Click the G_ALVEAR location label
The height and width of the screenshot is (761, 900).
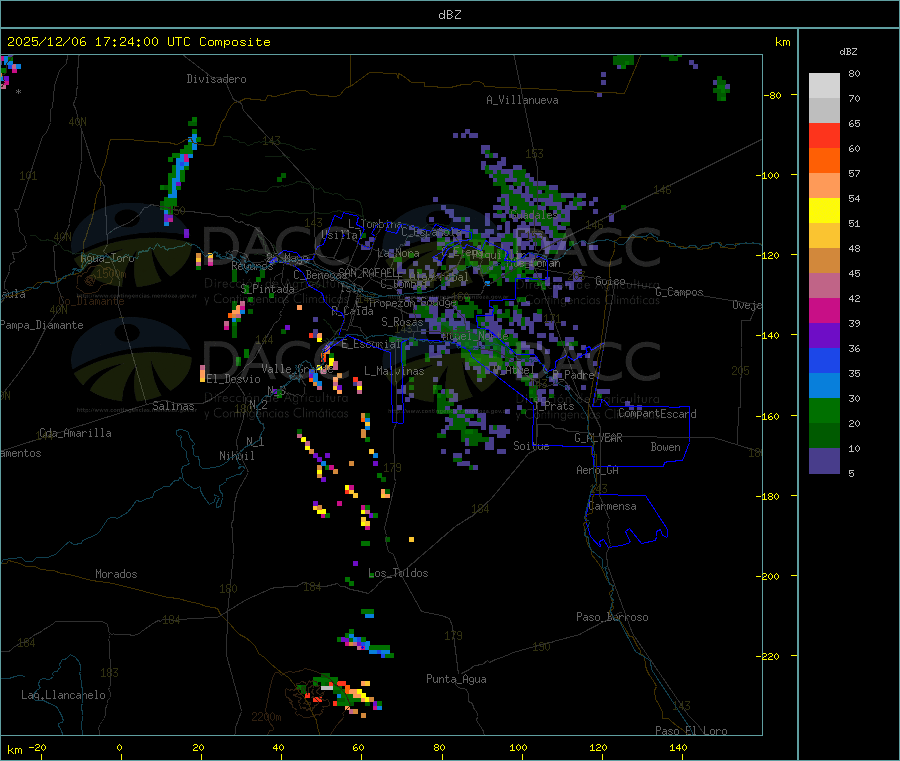point(598,438)
